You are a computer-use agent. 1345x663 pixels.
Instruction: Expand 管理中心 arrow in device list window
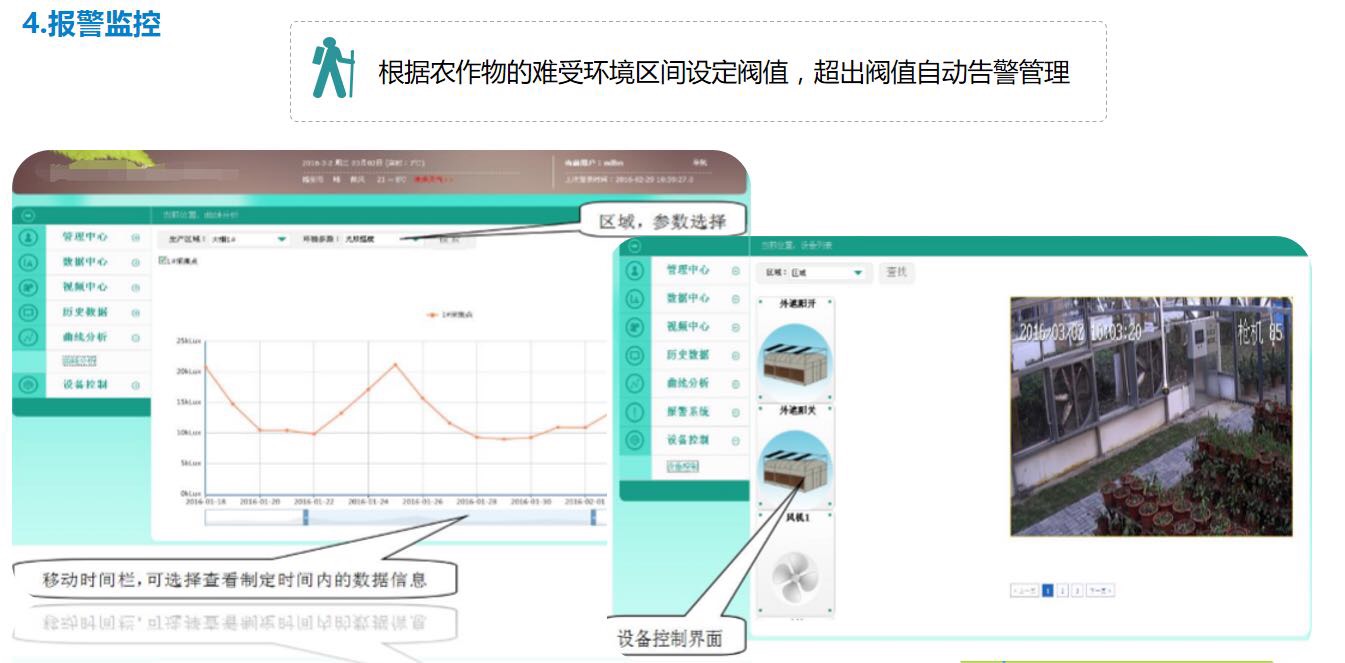(x=736, y=270)
